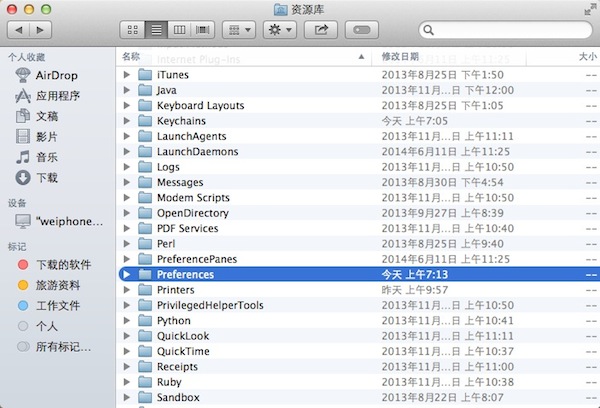Open AirDrop in the sidebar
The width and height of the screenshot is (600, 408).
[x=47, y=75]
